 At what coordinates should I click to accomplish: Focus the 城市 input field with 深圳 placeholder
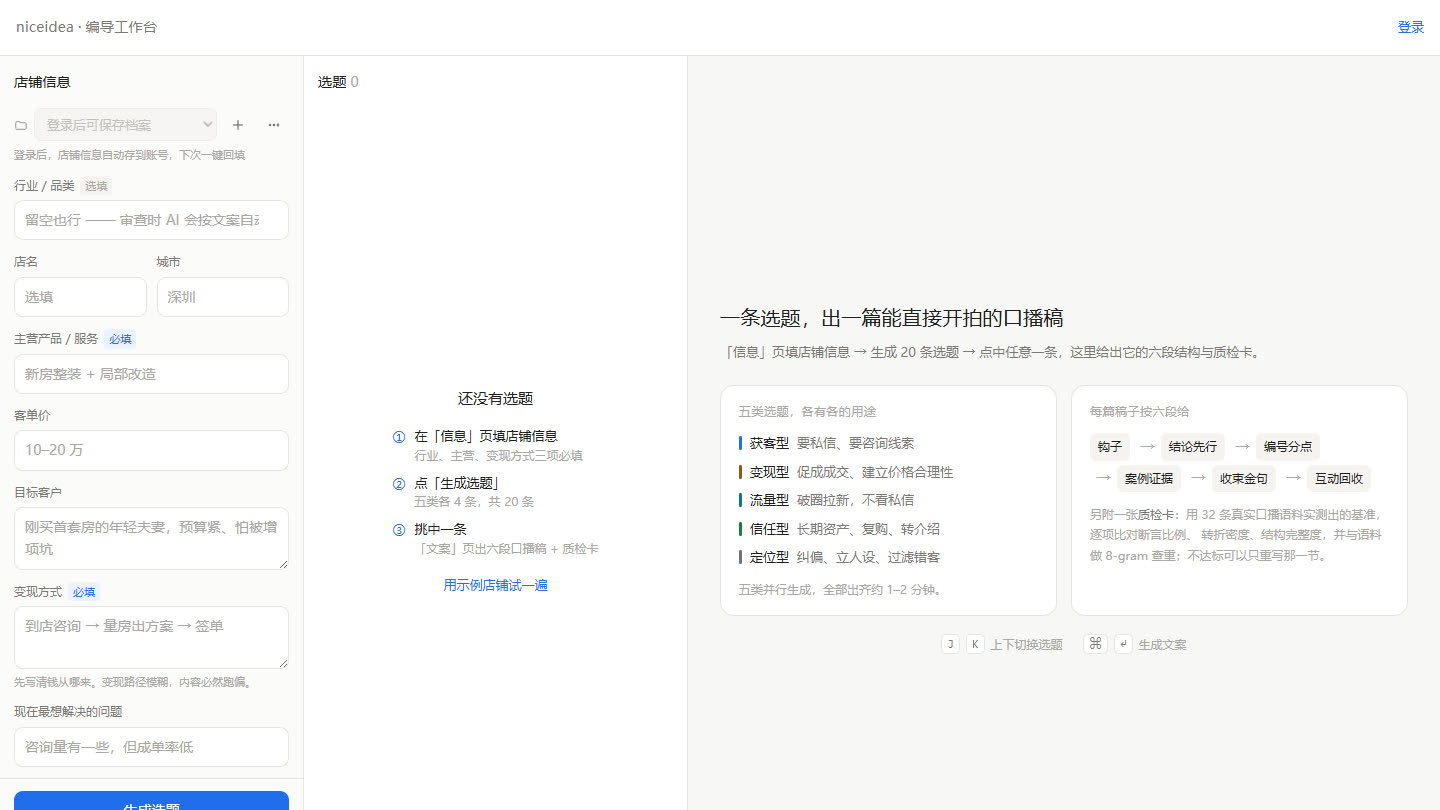pyautogui.click(x=223, y=297)
